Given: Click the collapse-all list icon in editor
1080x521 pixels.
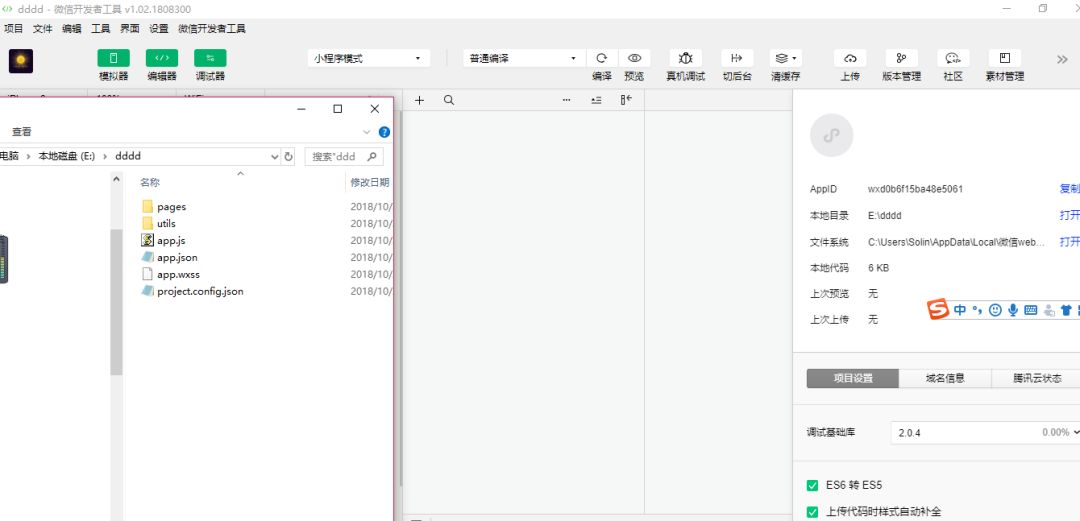Looking at the screenshot, I should tap(596, 100).
